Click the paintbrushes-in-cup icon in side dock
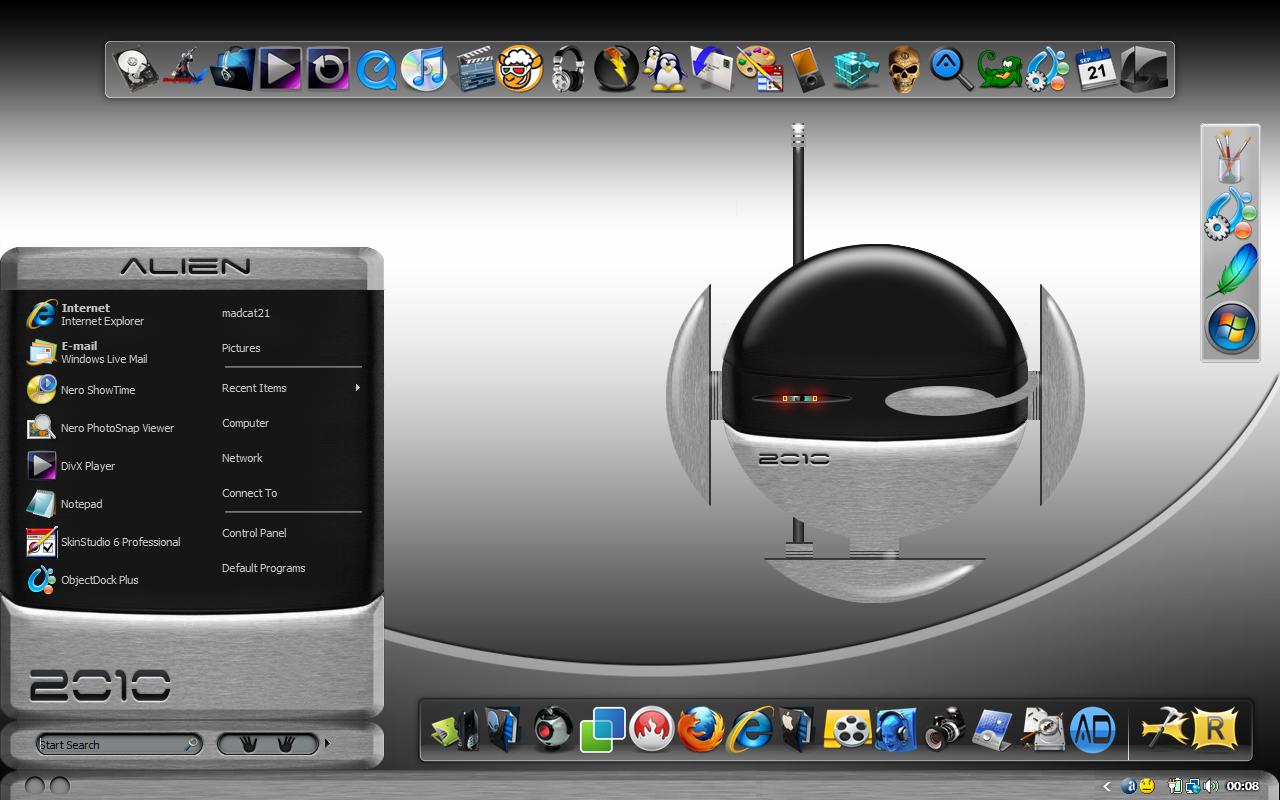The image size is (1280, 800). click(x=1231, y=157)
